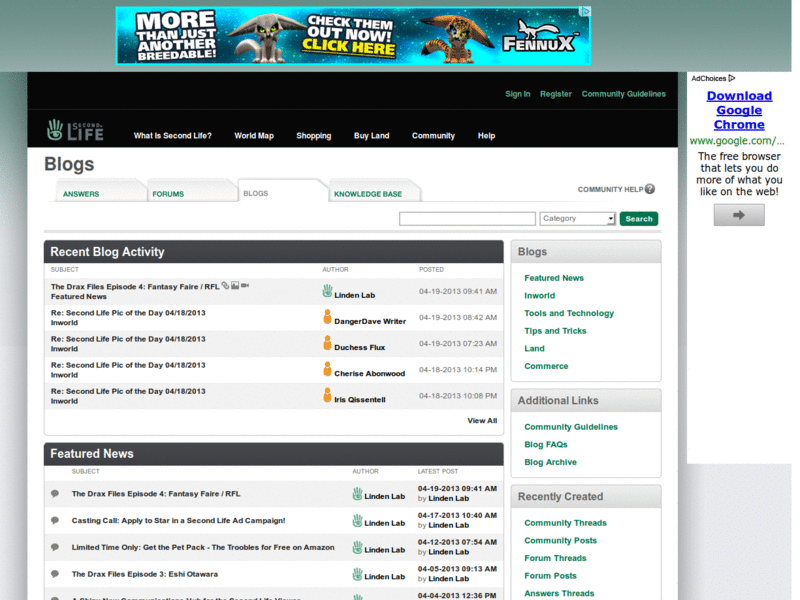The width and height of the screenshot is (800, 600).
Task: Click Iris Qissentell's orange avatar icon
Action: click(327, 395)
